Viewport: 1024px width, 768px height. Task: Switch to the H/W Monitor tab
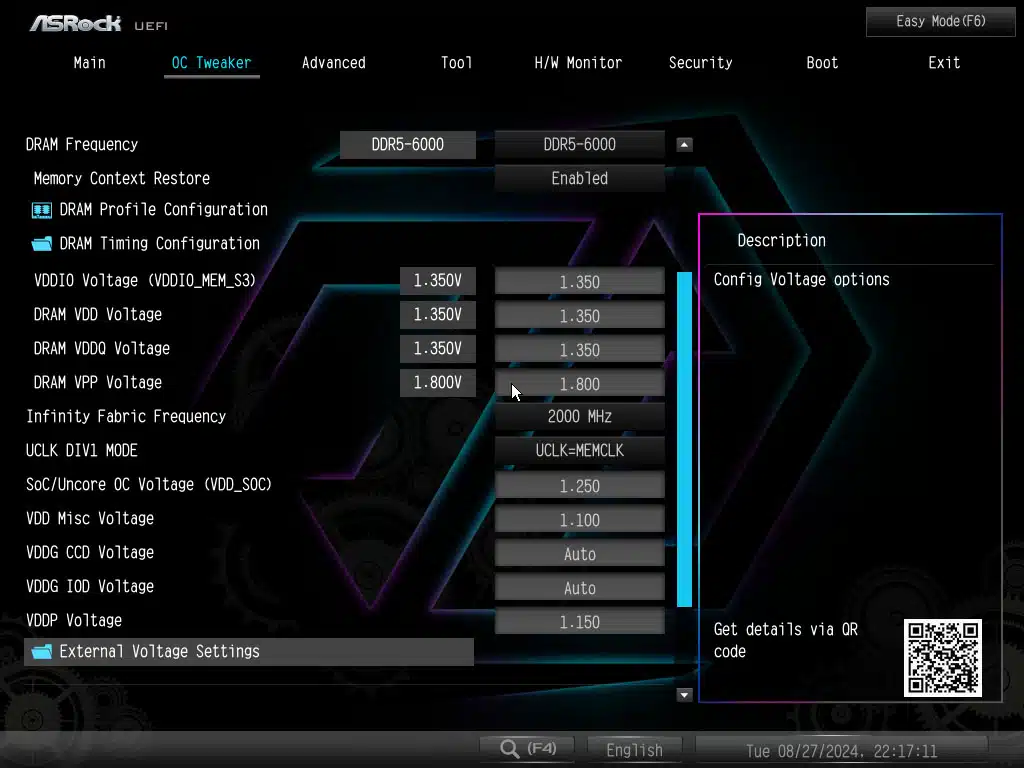[578, 63]
